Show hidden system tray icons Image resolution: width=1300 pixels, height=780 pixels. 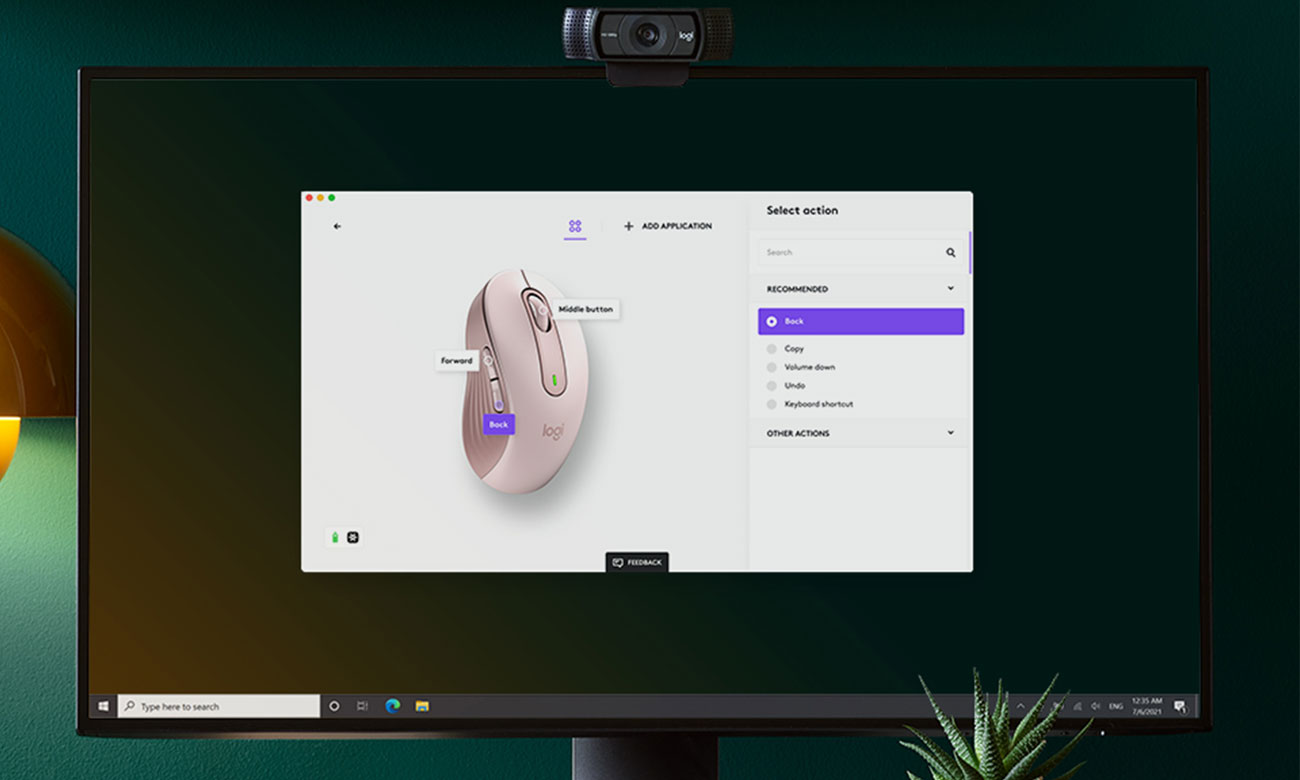tap(1020, 706)
